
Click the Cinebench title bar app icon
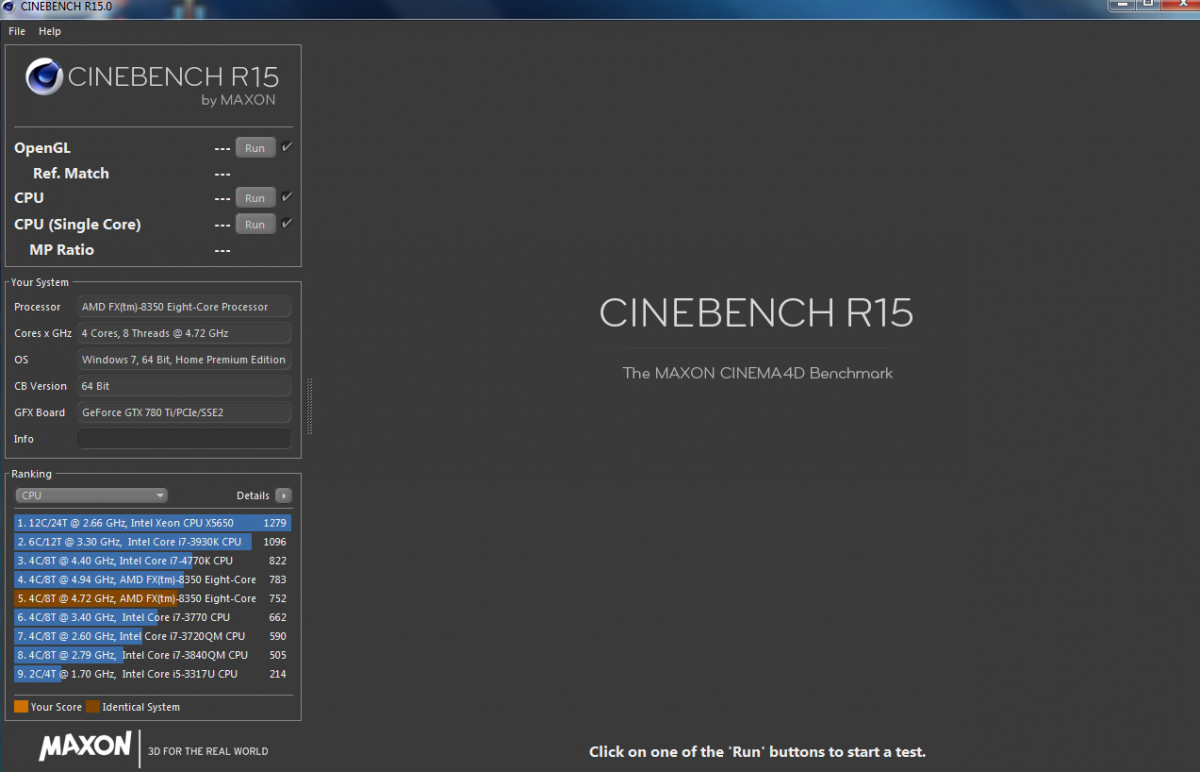pos(9,6)
